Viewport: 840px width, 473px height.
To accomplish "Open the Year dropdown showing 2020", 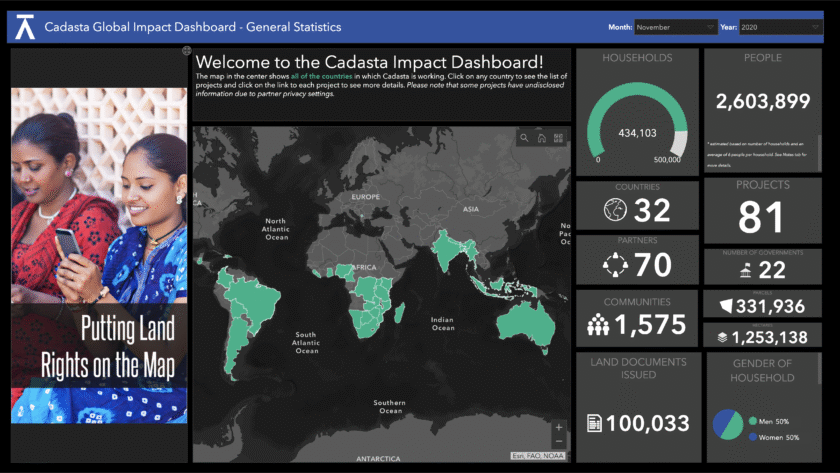I will (x=790, y=27).
